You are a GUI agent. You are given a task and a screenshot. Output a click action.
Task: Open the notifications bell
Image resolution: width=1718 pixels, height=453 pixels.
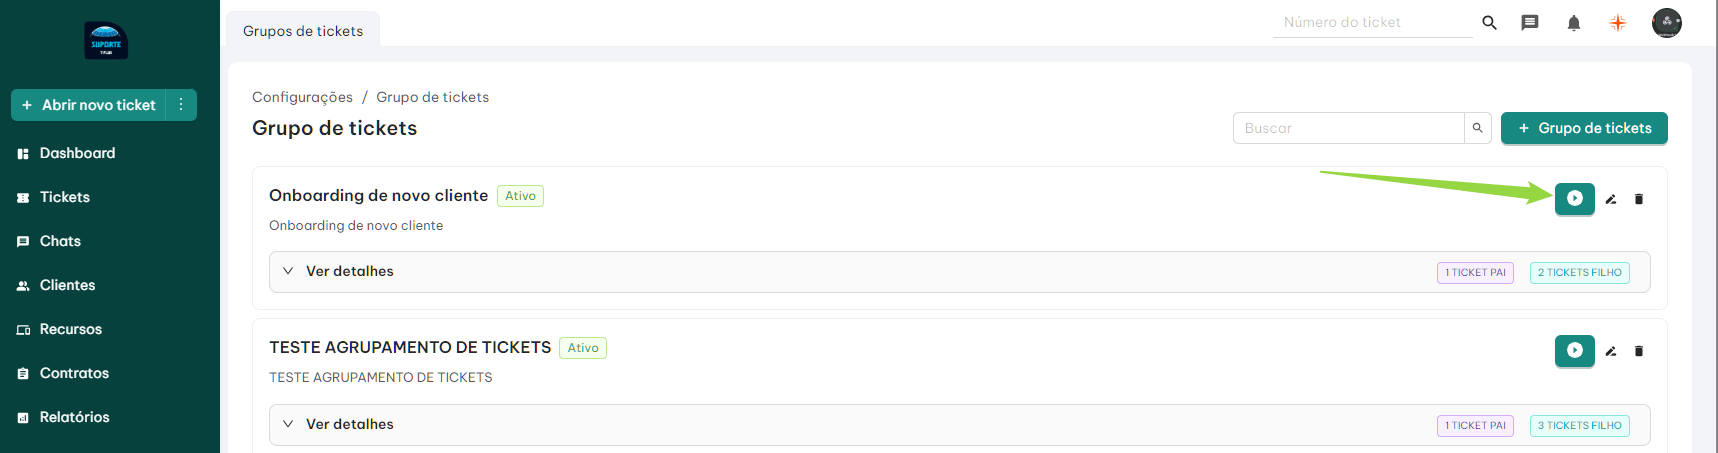click(1574, 23)
